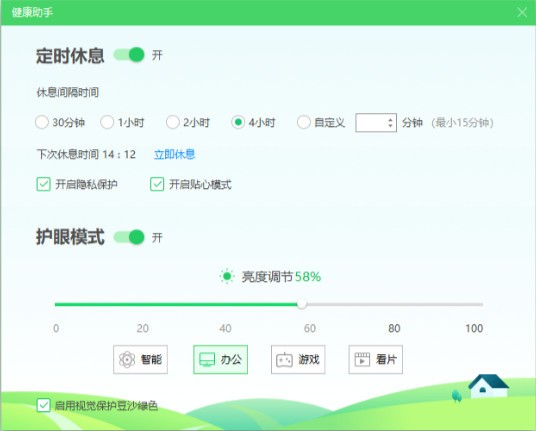Select the 30分钟 rest interval
The height and width of the screenshot is (431, 536).
(42, 122)
